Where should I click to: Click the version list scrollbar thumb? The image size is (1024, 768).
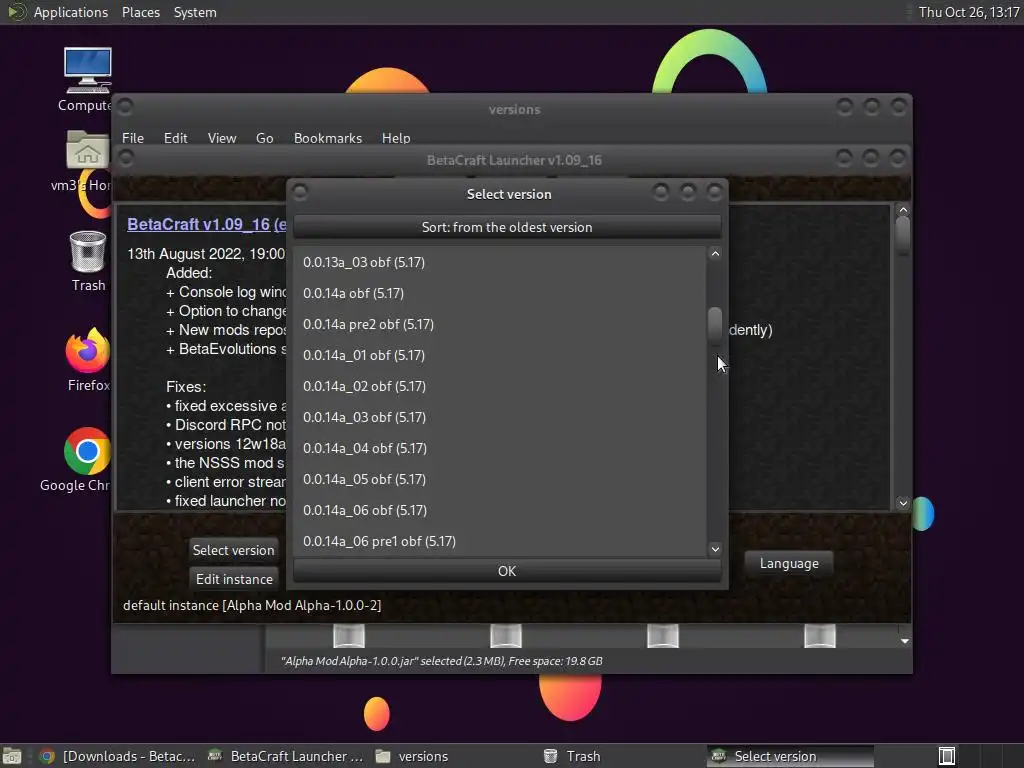click(x=715, y=325)
